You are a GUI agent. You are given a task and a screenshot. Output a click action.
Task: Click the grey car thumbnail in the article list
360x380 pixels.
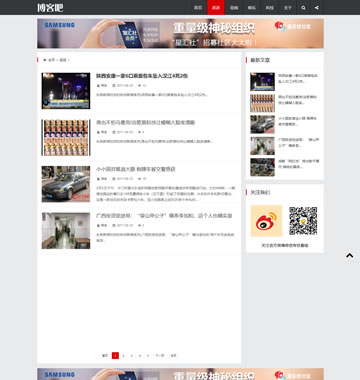coord(66,184)
